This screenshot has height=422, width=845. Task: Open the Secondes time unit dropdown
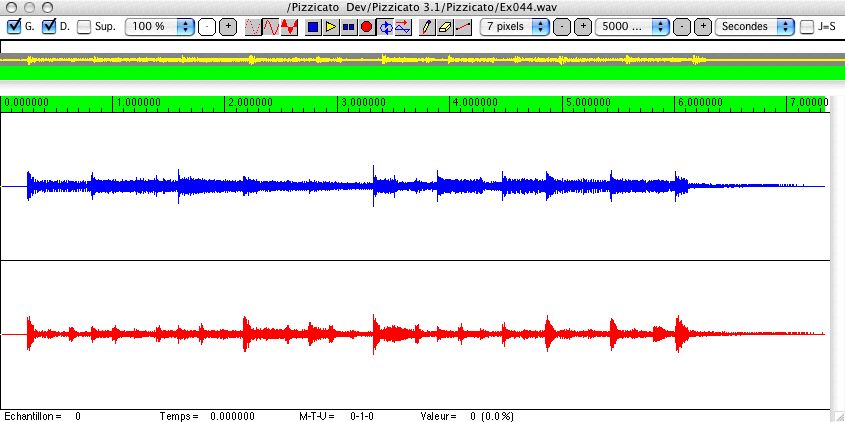754,26
